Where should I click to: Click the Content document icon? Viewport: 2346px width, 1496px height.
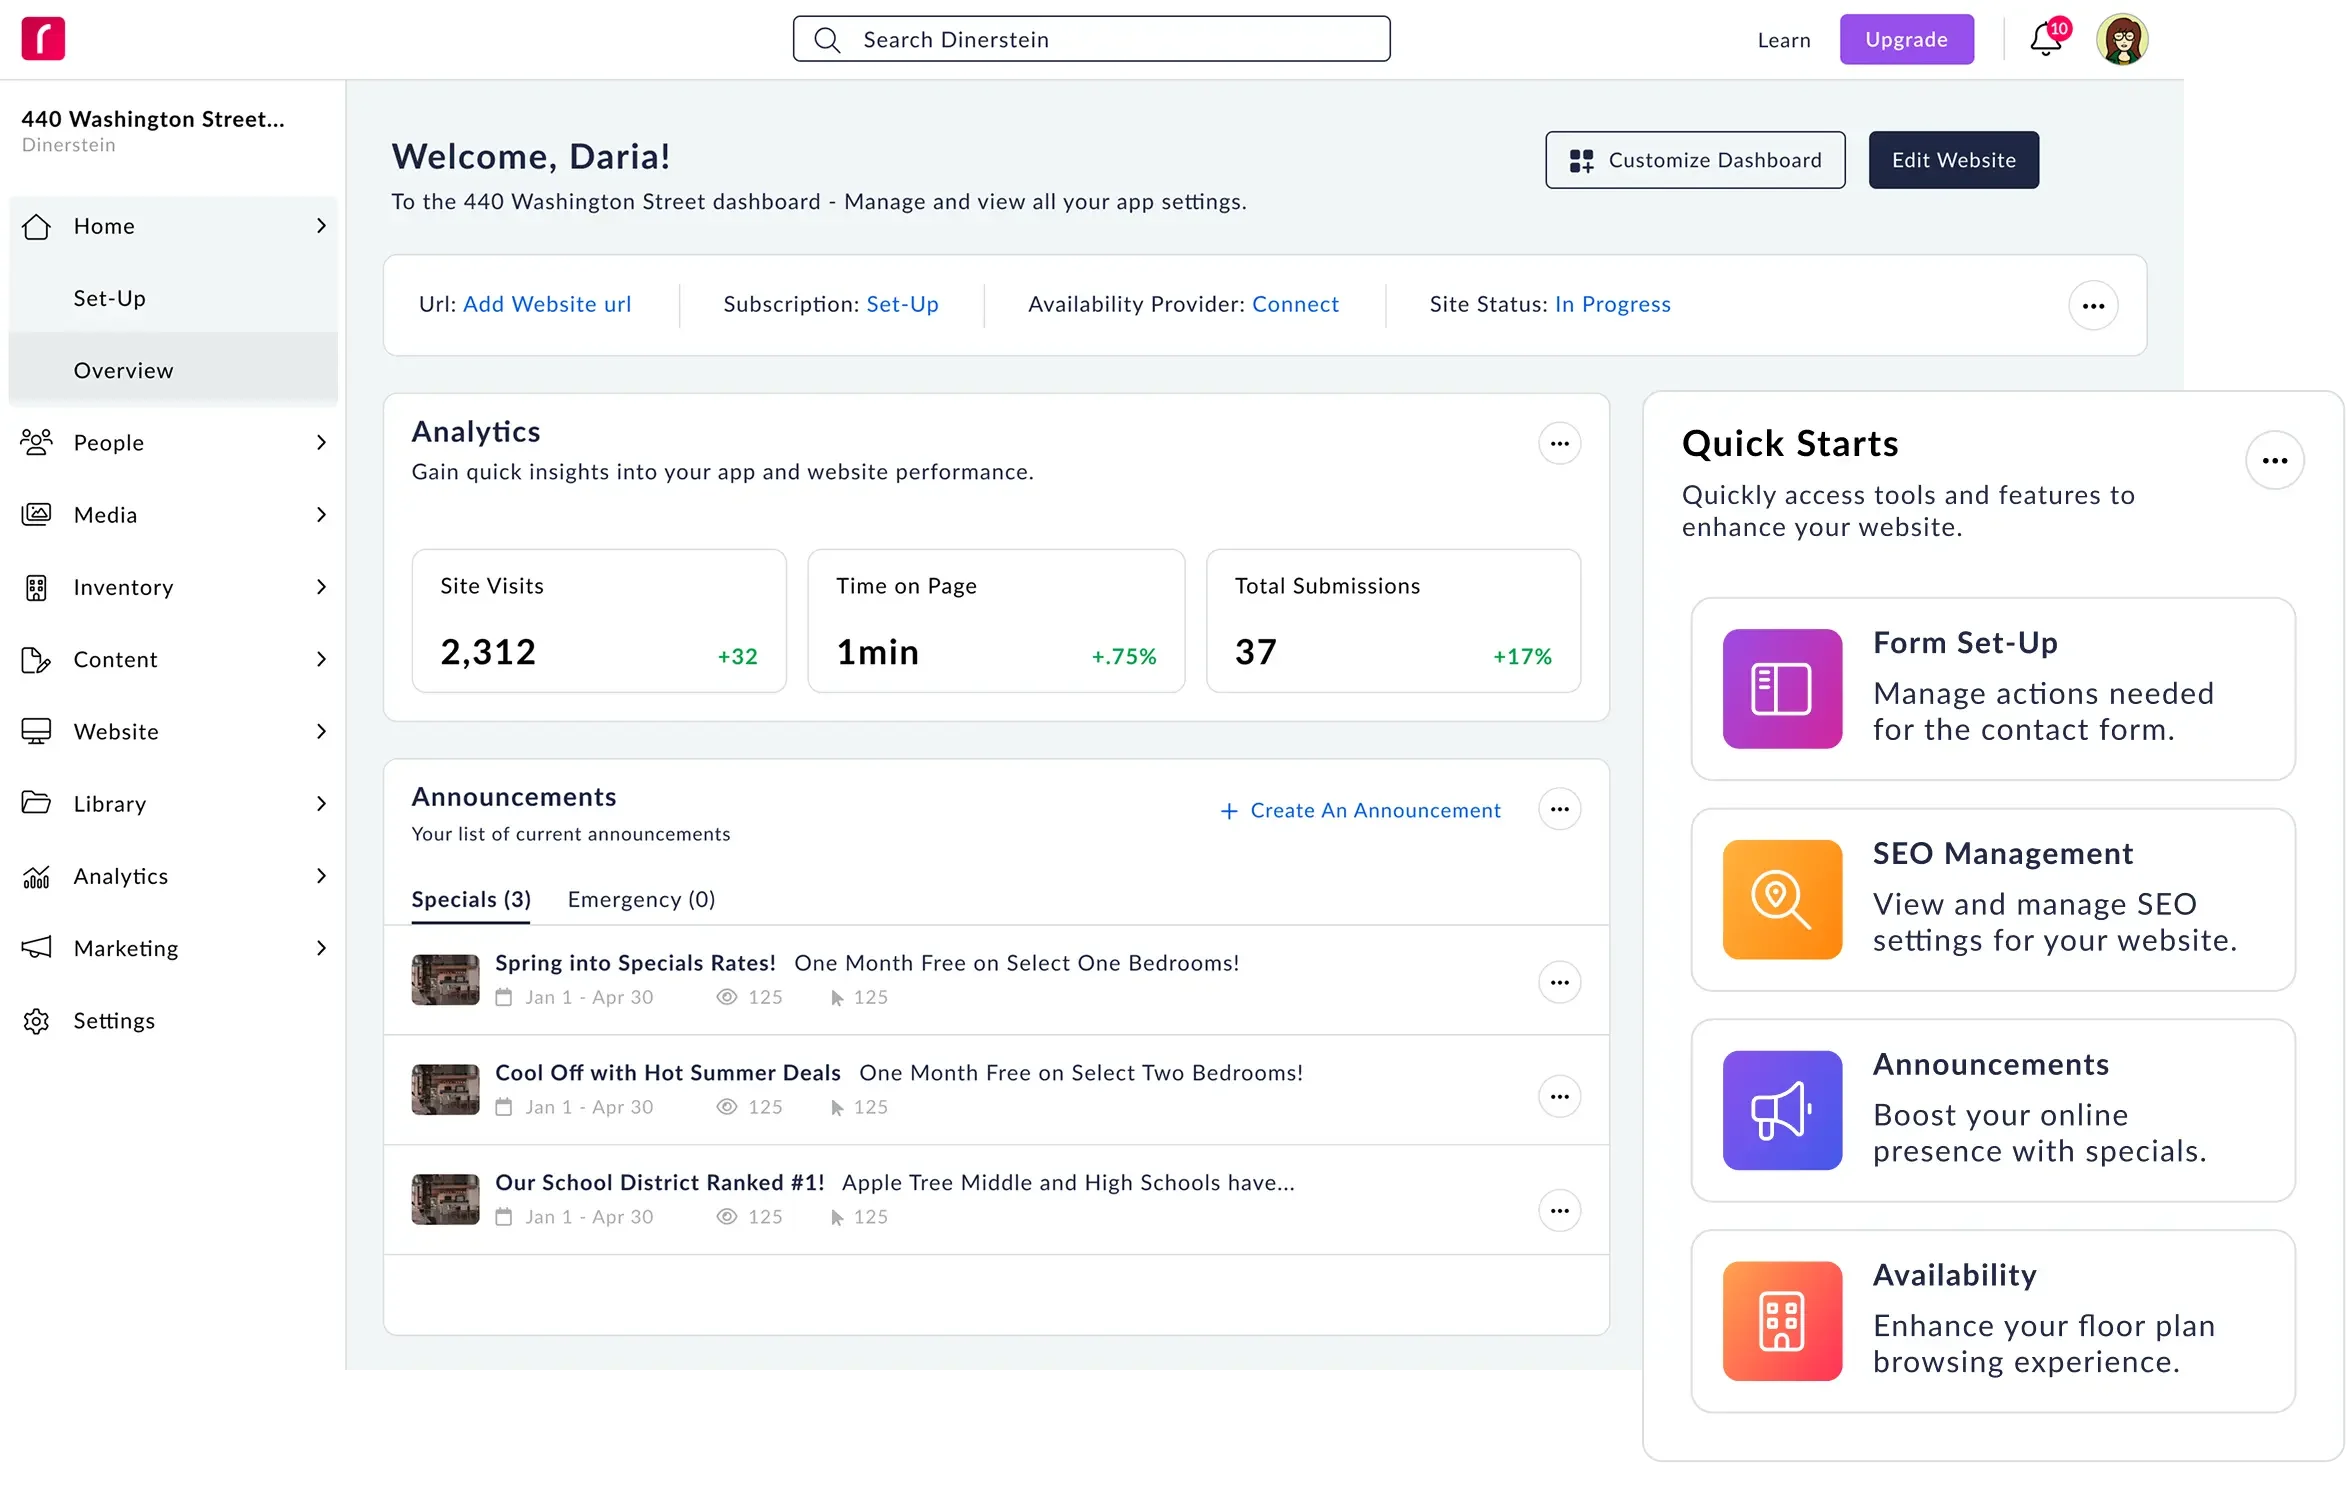pyautogui.click(x=37, y=660)
